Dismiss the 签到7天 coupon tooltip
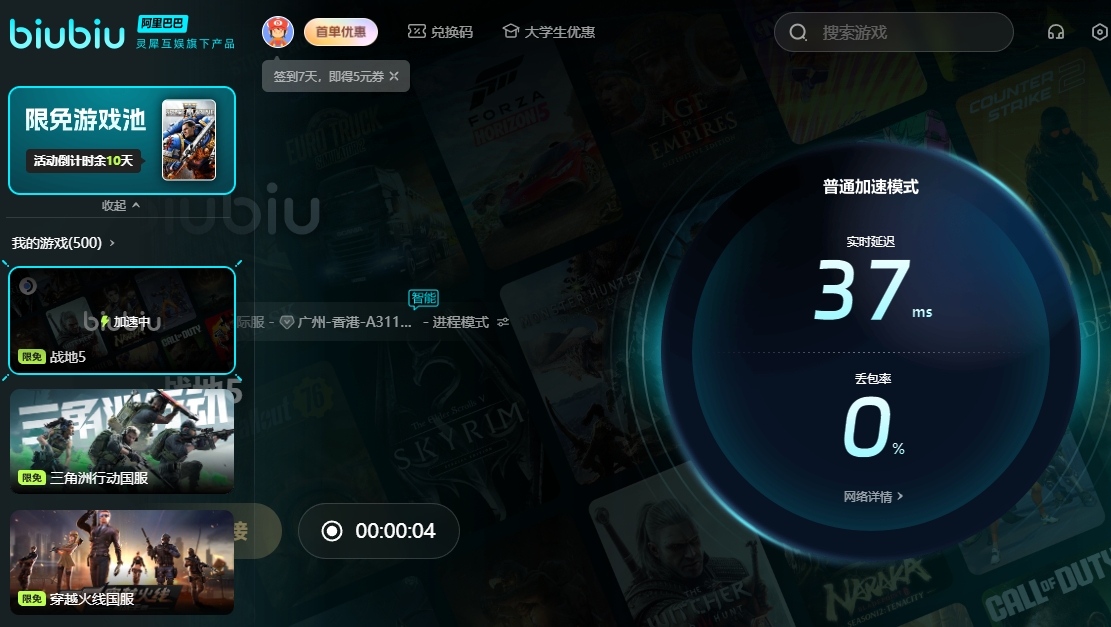 point(394,76)
